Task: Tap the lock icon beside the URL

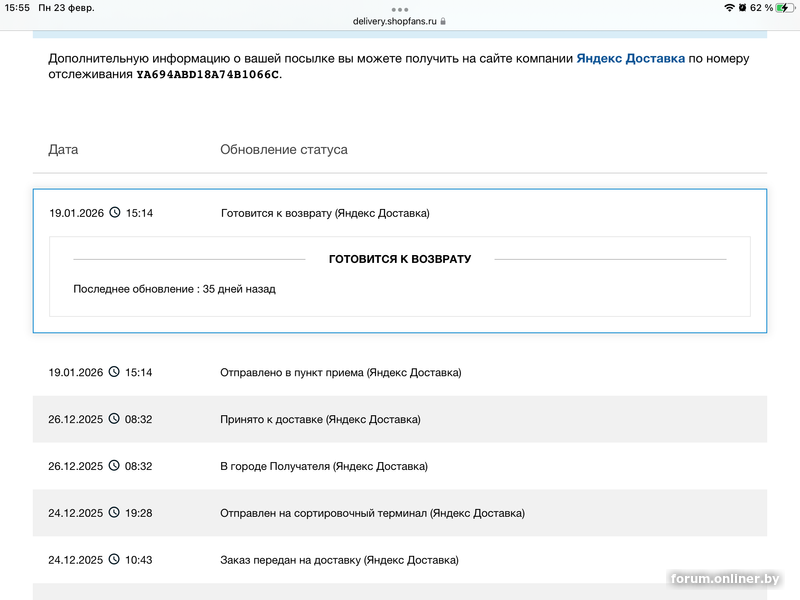Action: click(443, 21)
